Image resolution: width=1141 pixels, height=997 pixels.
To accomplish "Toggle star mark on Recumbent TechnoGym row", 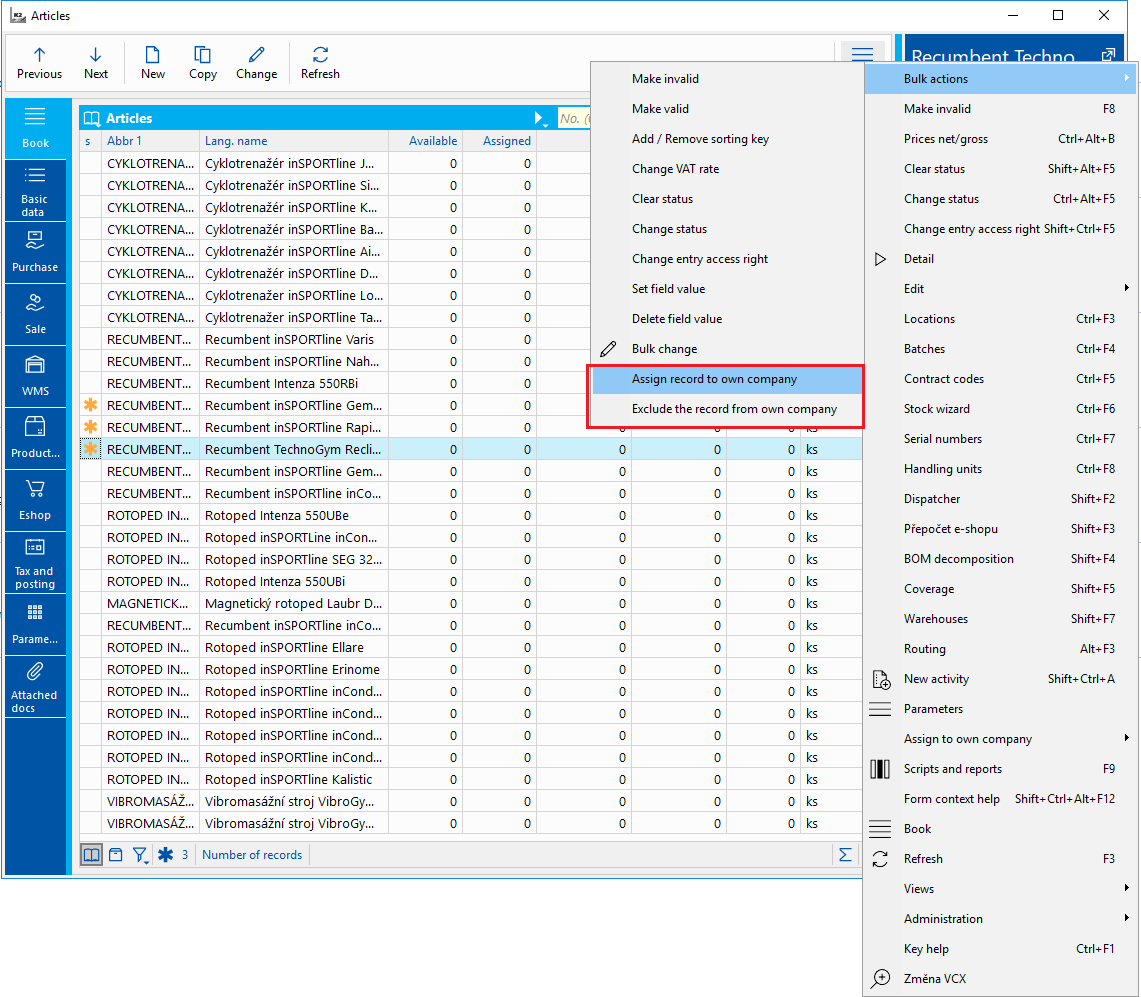I will tap(90, 449).
